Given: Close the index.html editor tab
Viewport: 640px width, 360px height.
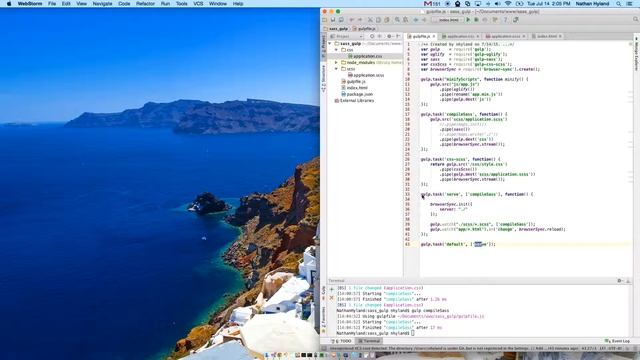Looking at the screenshot, I should coord(560,36).
